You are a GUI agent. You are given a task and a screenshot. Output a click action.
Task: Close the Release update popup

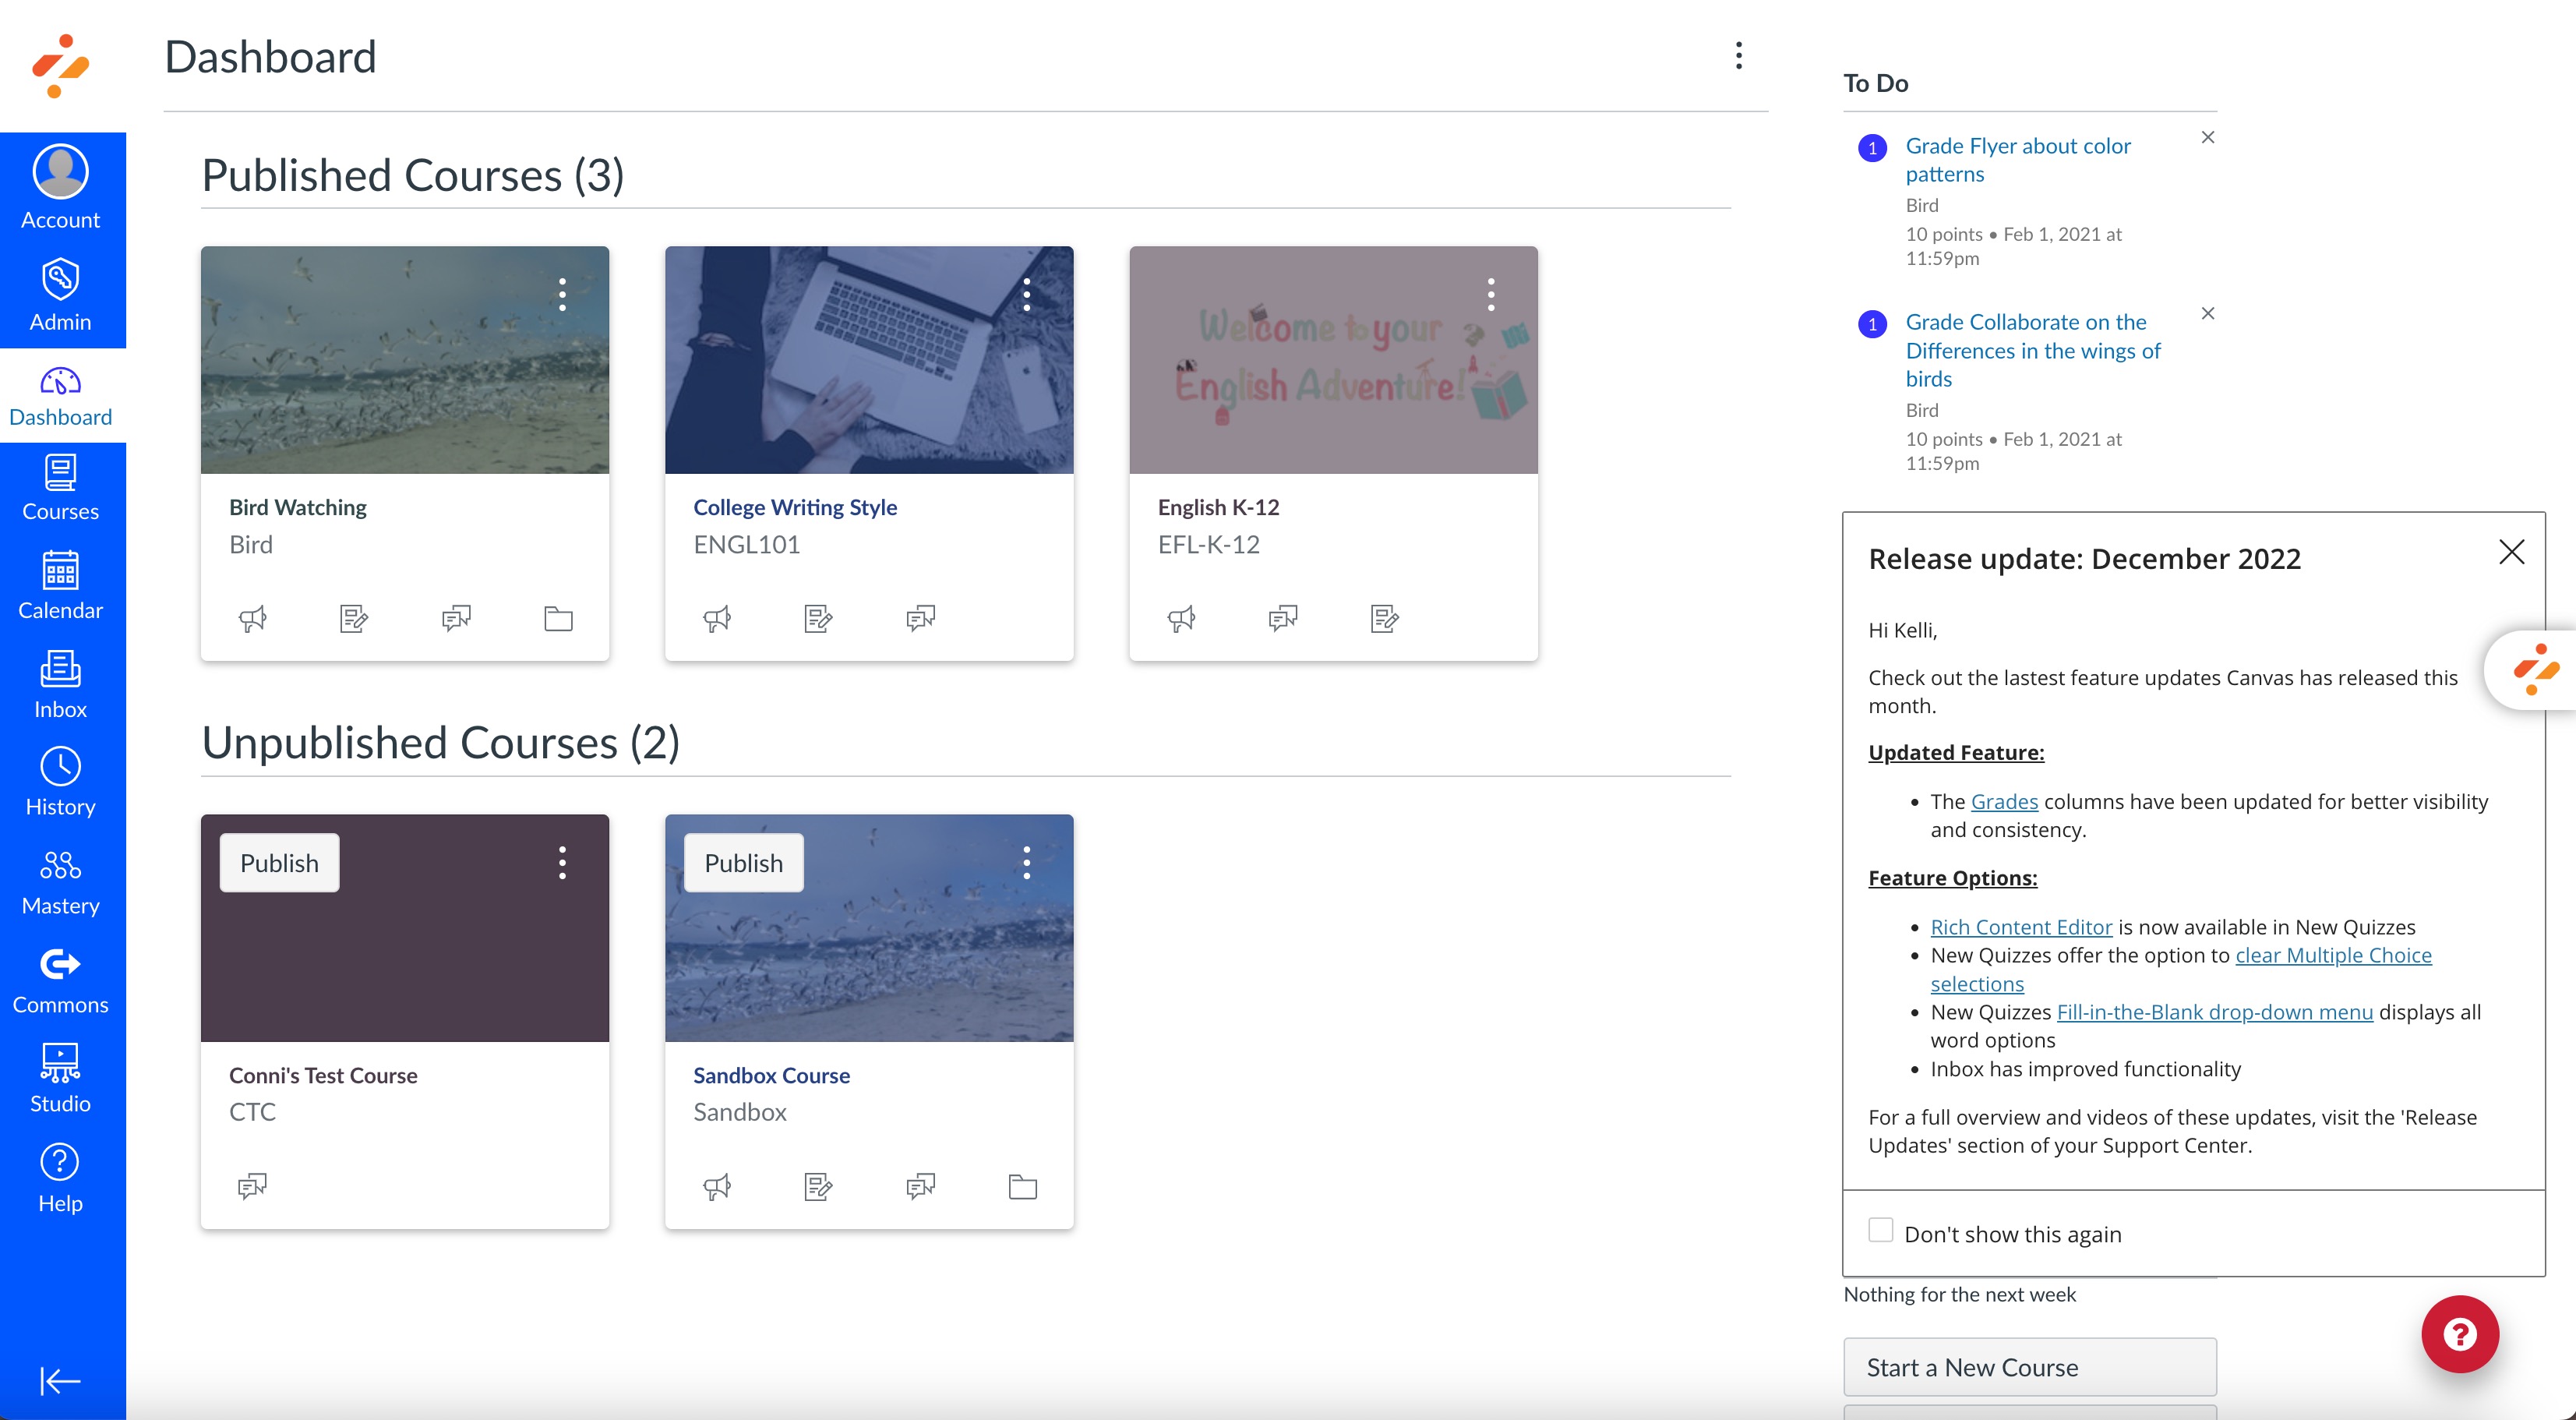pyautogui.click(x=2511, y=552)
